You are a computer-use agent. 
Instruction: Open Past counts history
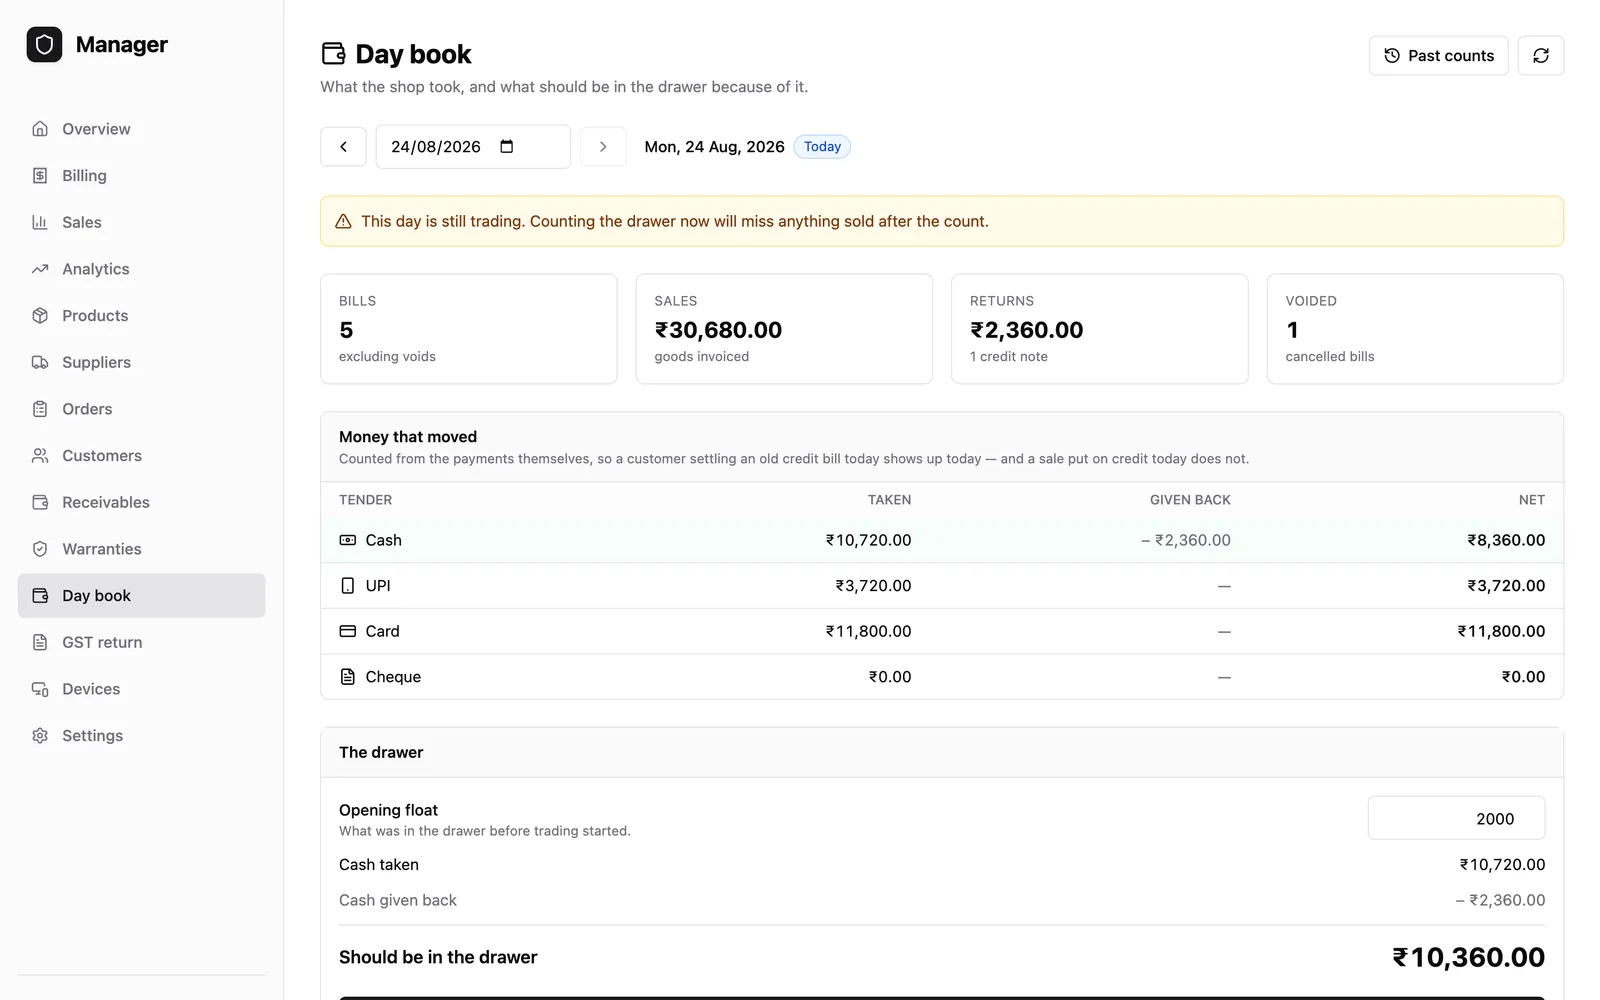1438,56
